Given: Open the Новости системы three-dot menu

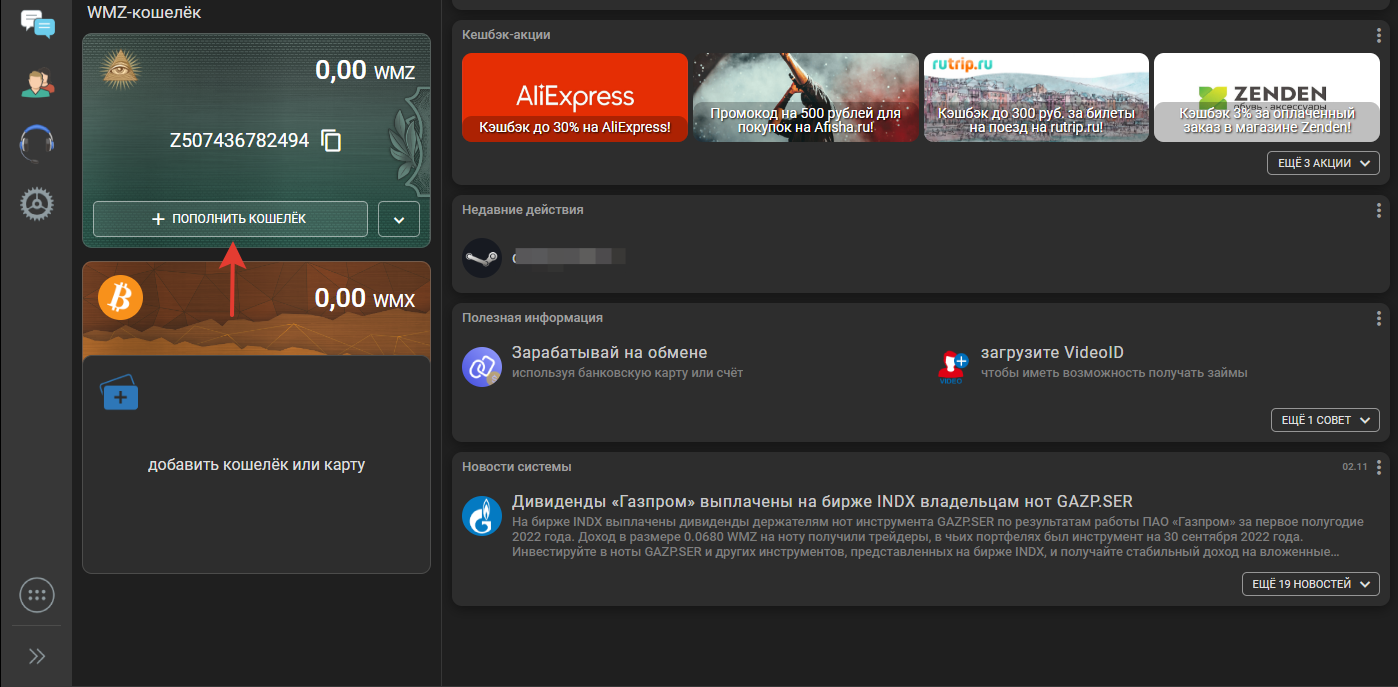Looking at the screenshot, I should tap(1379, 467).
